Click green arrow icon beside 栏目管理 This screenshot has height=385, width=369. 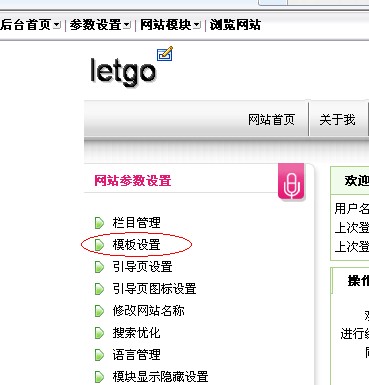[99, 223]
